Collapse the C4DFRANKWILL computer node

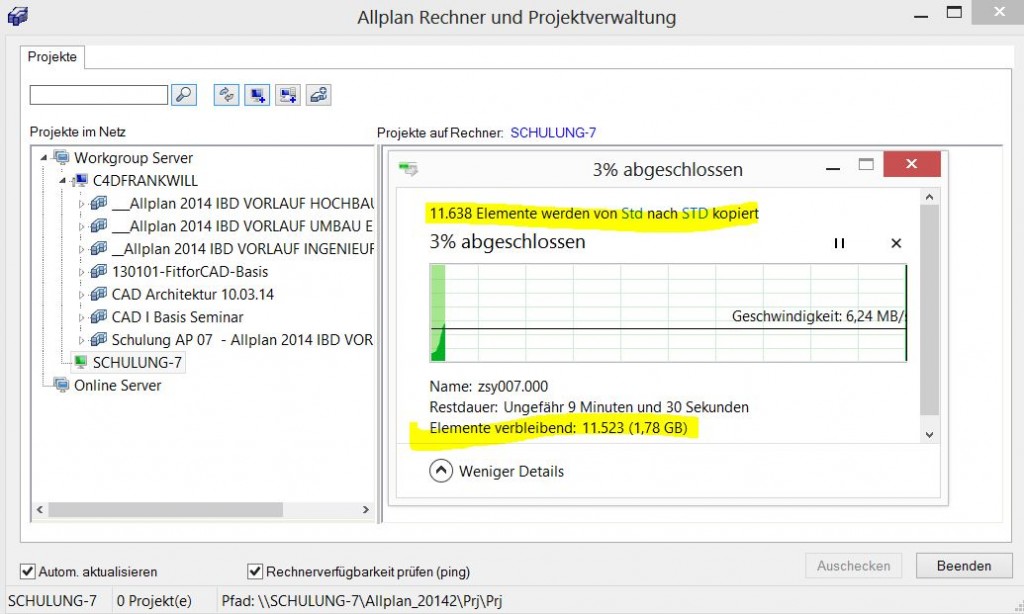pyautogui.click(x=62, y=181)
